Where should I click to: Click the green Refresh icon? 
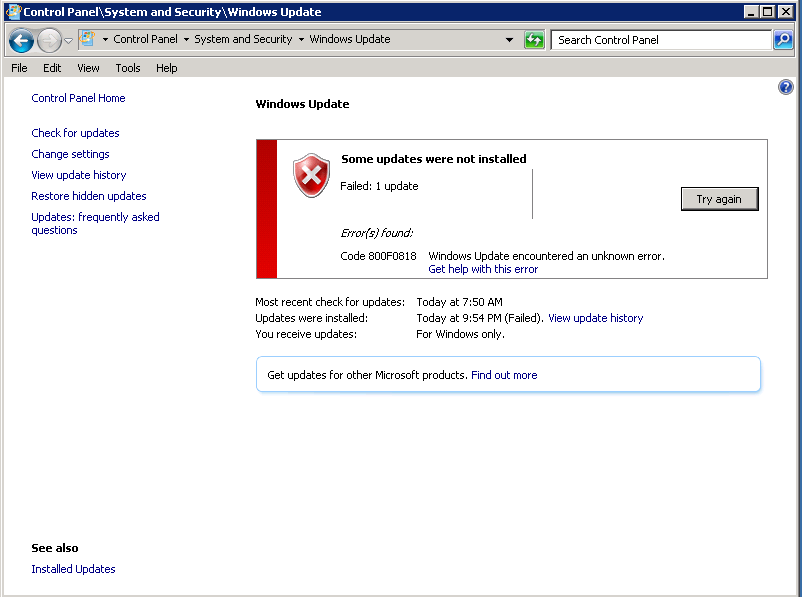pyautogui.click(x=534, y=40)
